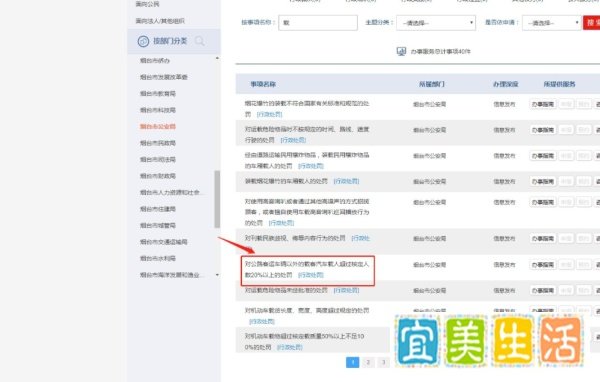600x382 pixels.
Task: Open item 装载烟花爆竹的车厢载人的处罚
Action: click(286, 181)
